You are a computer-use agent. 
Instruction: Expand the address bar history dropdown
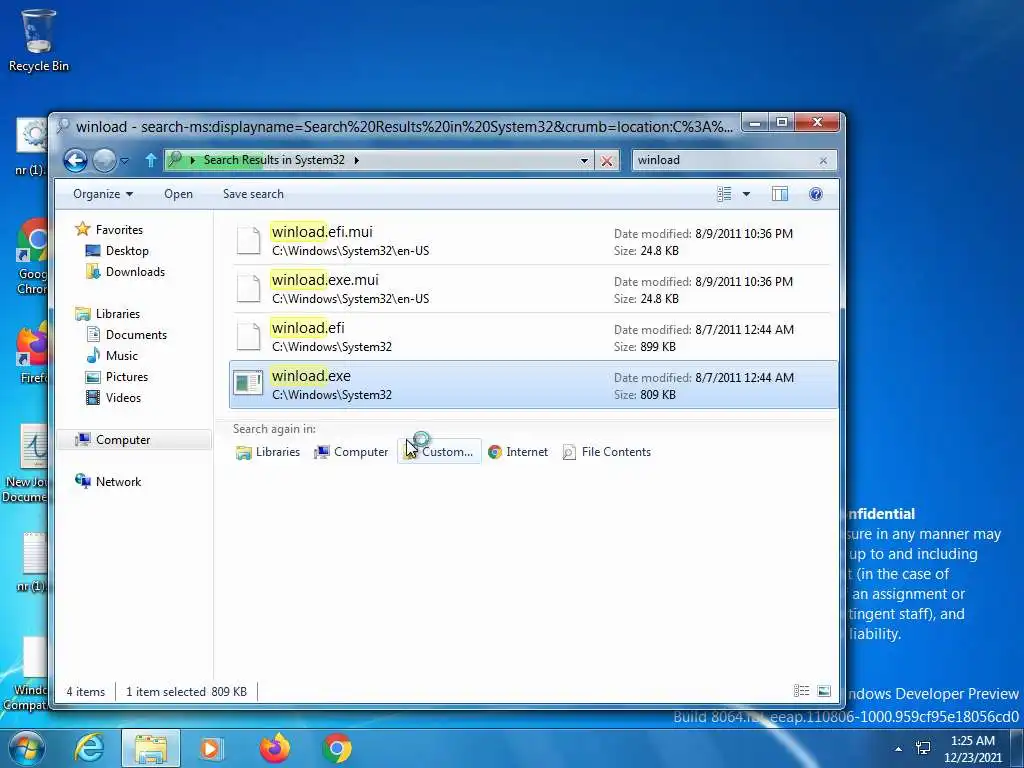click(584, 161)
